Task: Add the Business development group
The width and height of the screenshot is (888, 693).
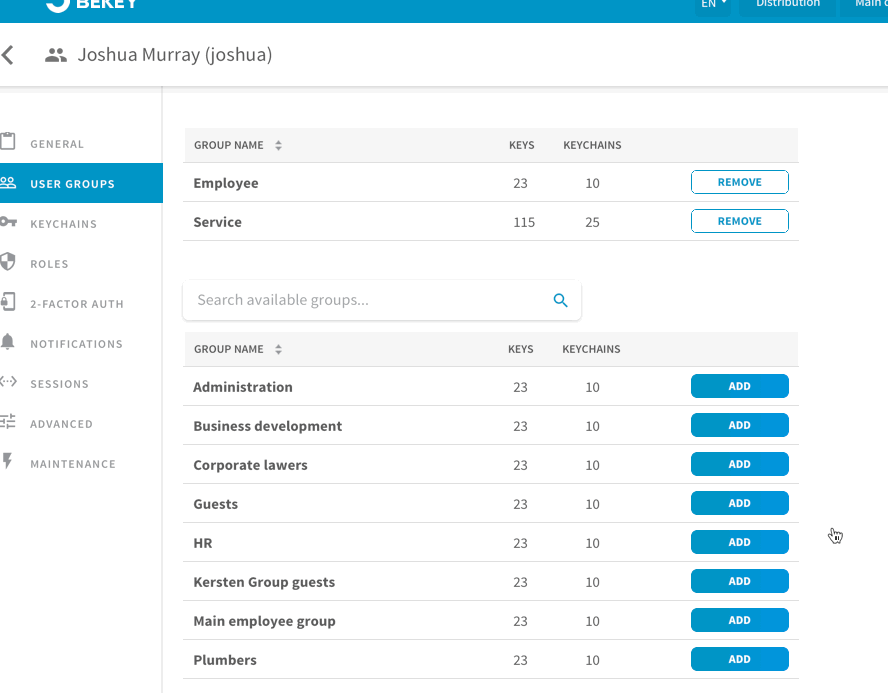Action: tap(740, 425)
